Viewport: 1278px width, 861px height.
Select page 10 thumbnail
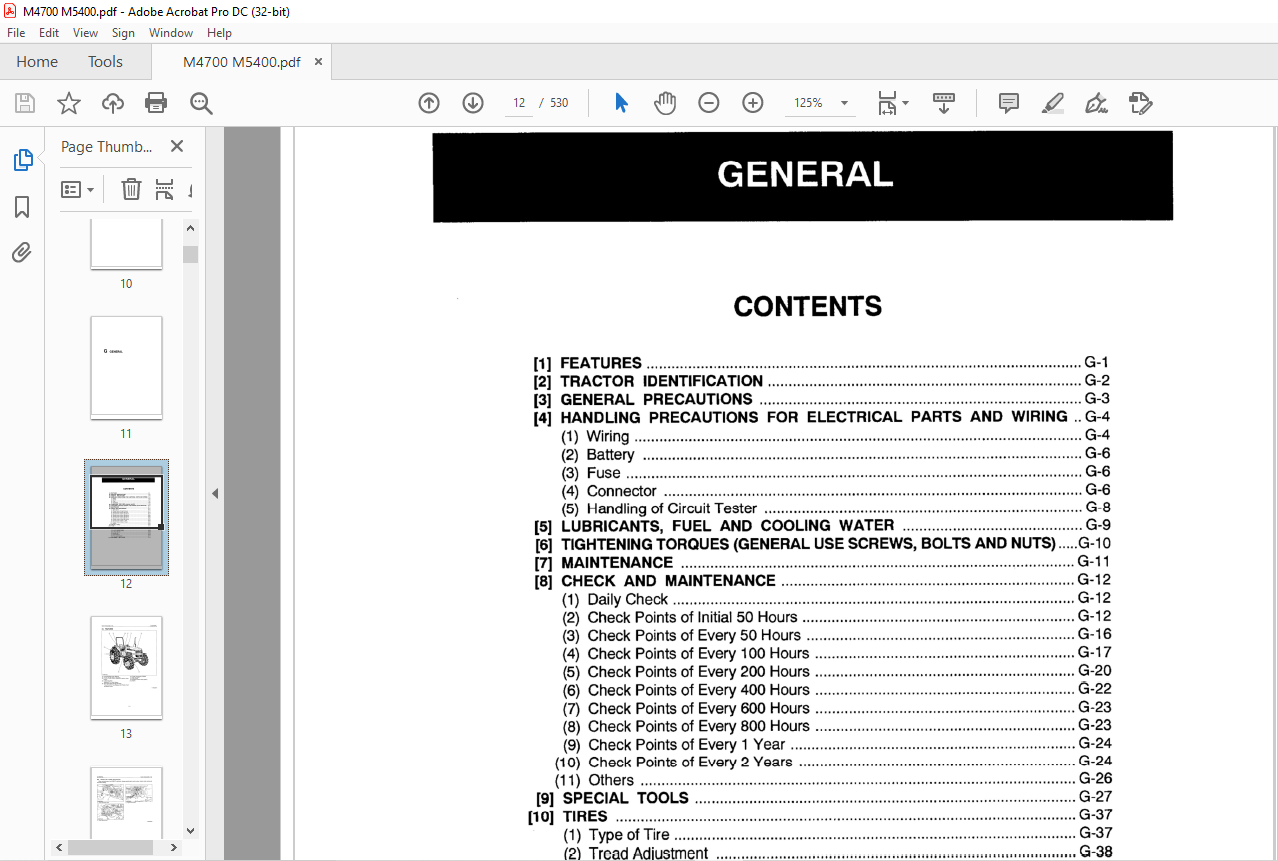pyautogui.click(x=126, y=244)
